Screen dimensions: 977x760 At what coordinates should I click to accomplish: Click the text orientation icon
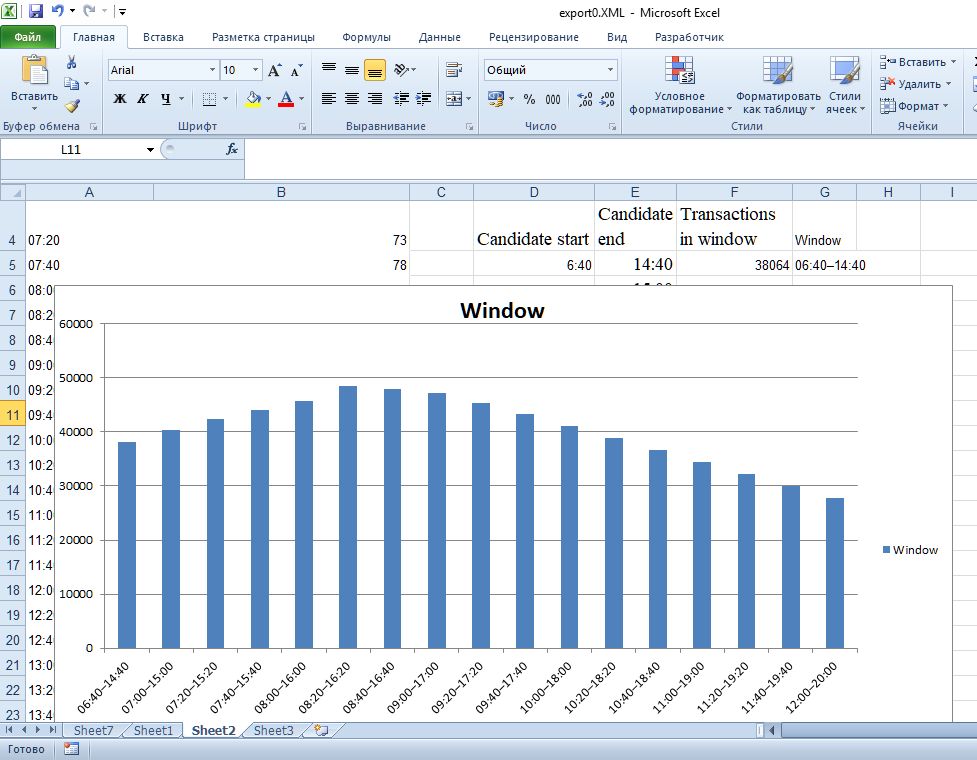point(402,70)
